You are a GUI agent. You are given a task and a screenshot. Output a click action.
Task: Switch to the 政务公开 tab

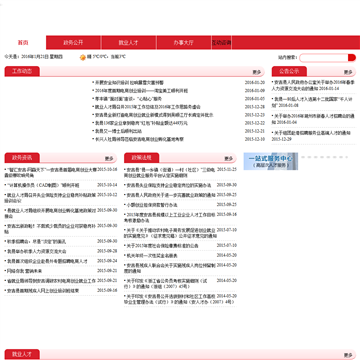(73, 43)
